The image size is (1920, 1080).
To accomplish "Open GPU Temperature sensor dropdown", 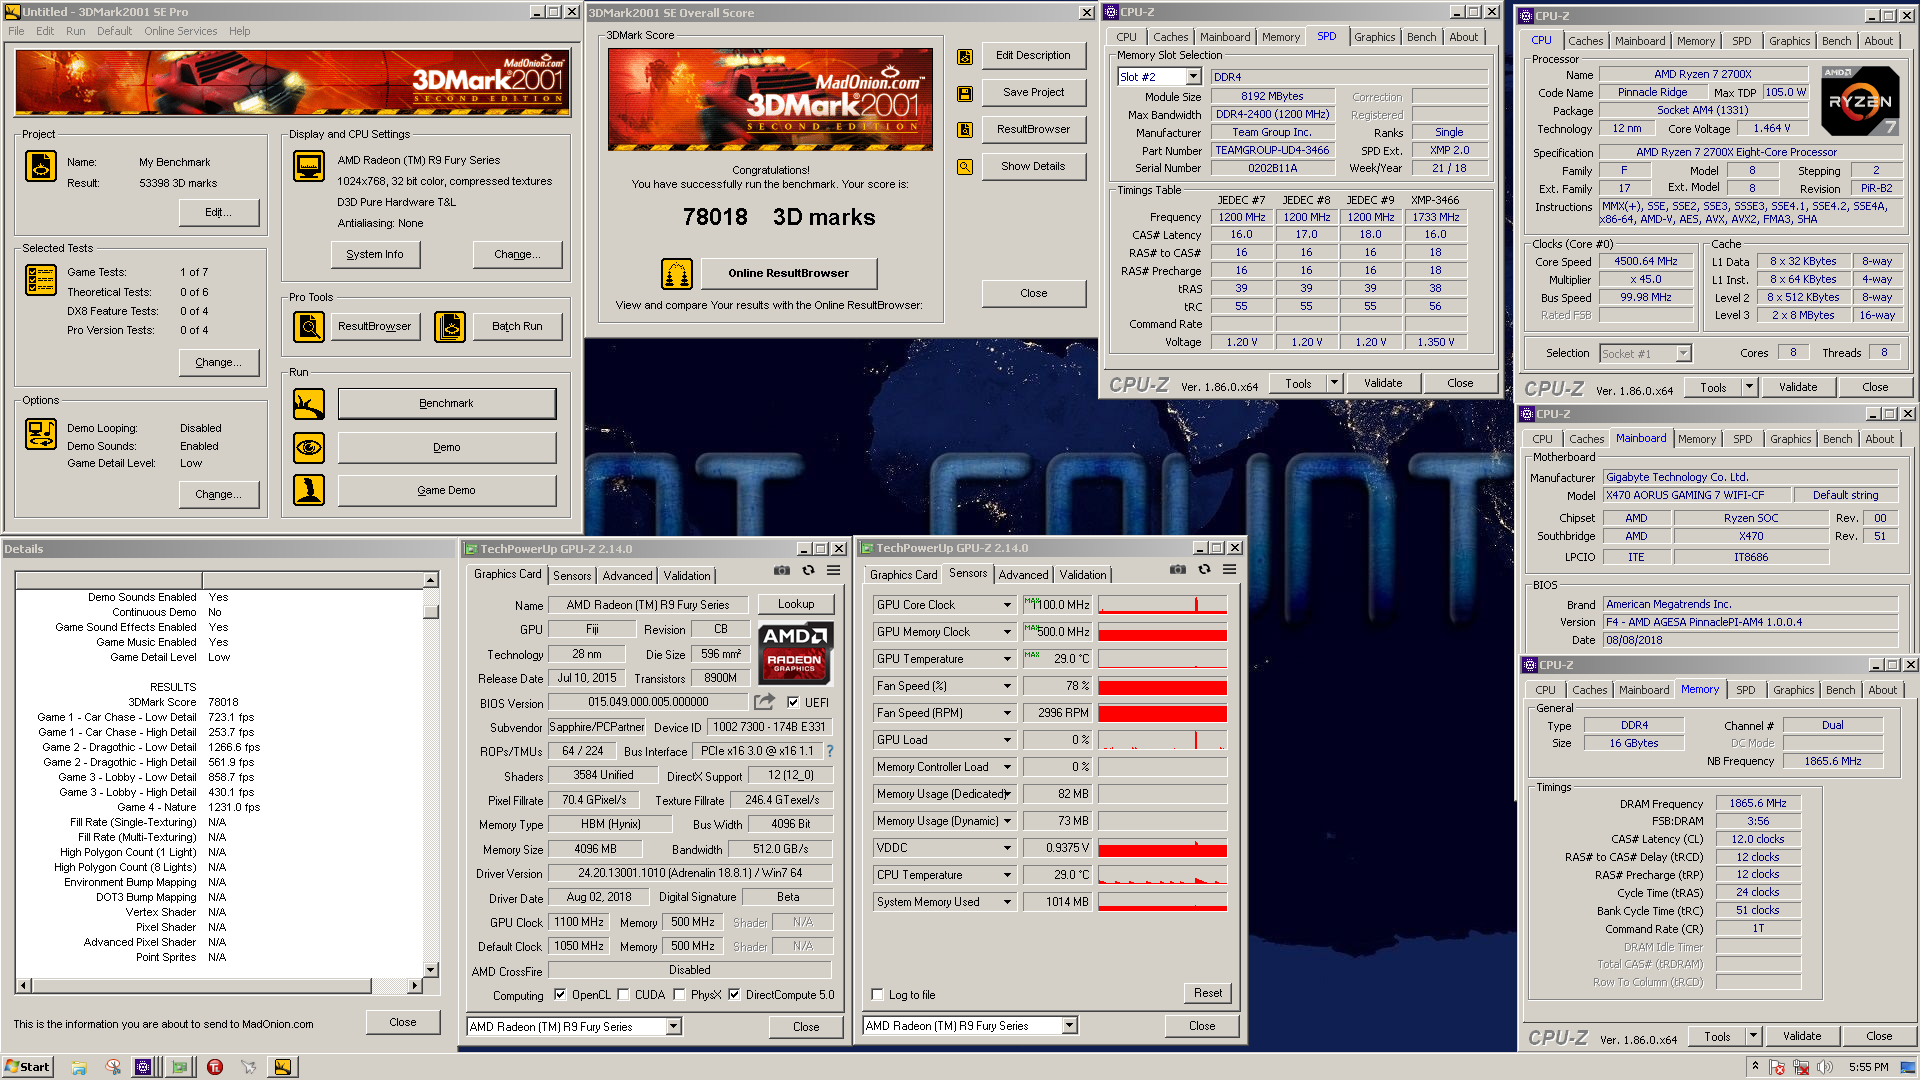I will (1007, 659).
